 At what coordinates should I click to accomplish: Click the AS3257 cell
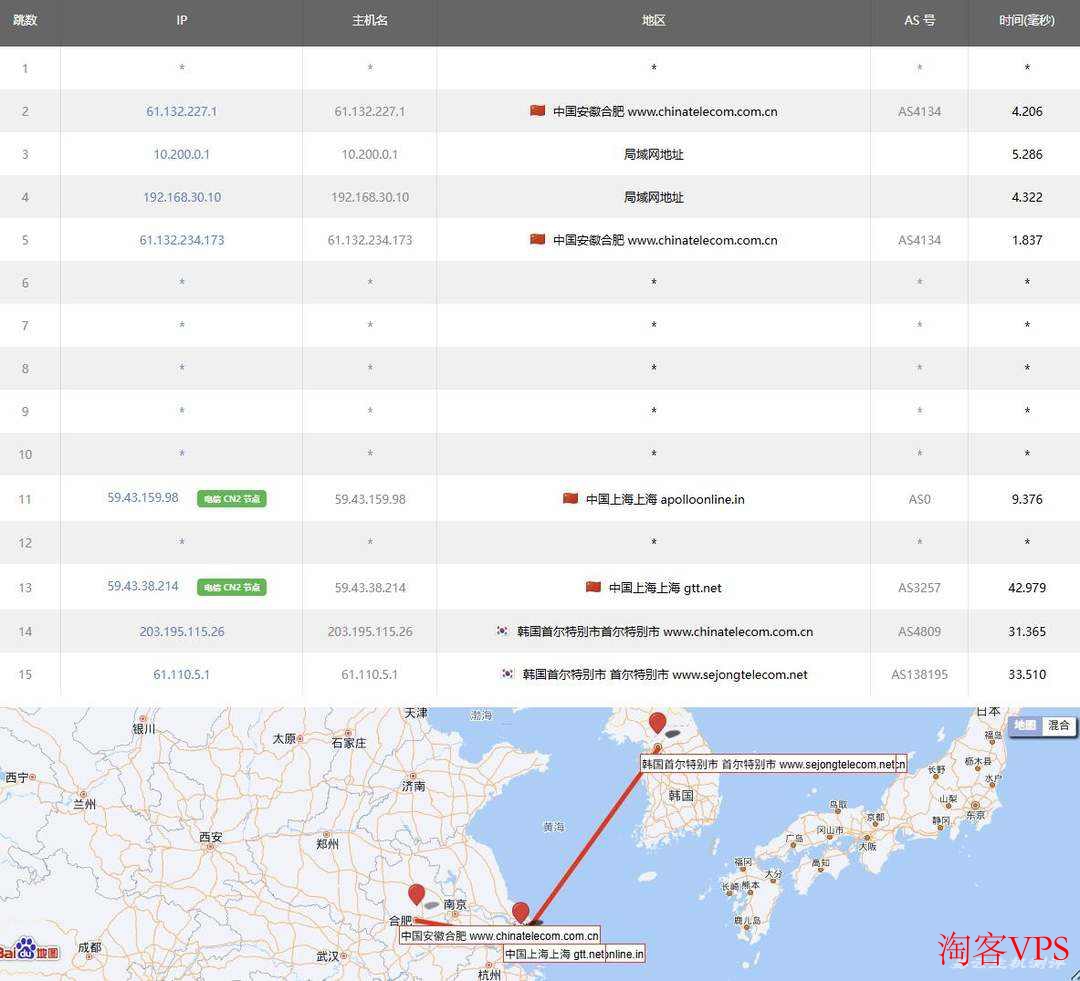pos(920,588)
